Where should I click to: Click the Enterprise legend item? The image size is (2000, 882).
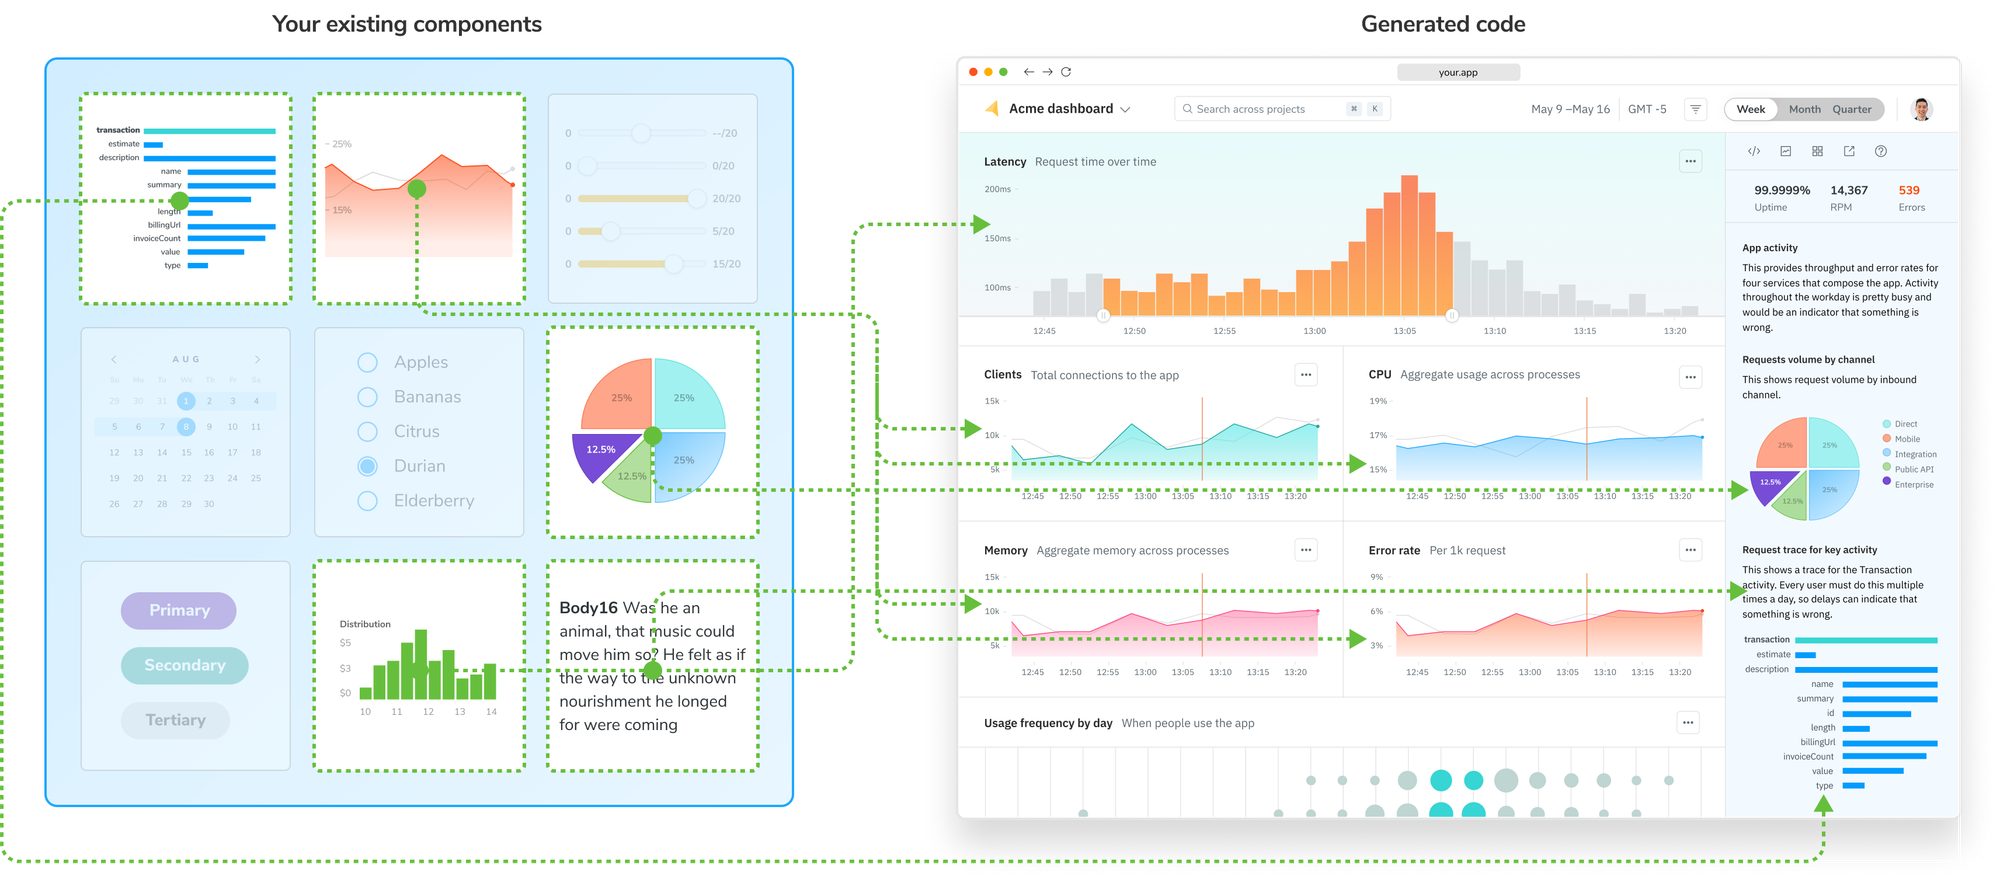1908,485
